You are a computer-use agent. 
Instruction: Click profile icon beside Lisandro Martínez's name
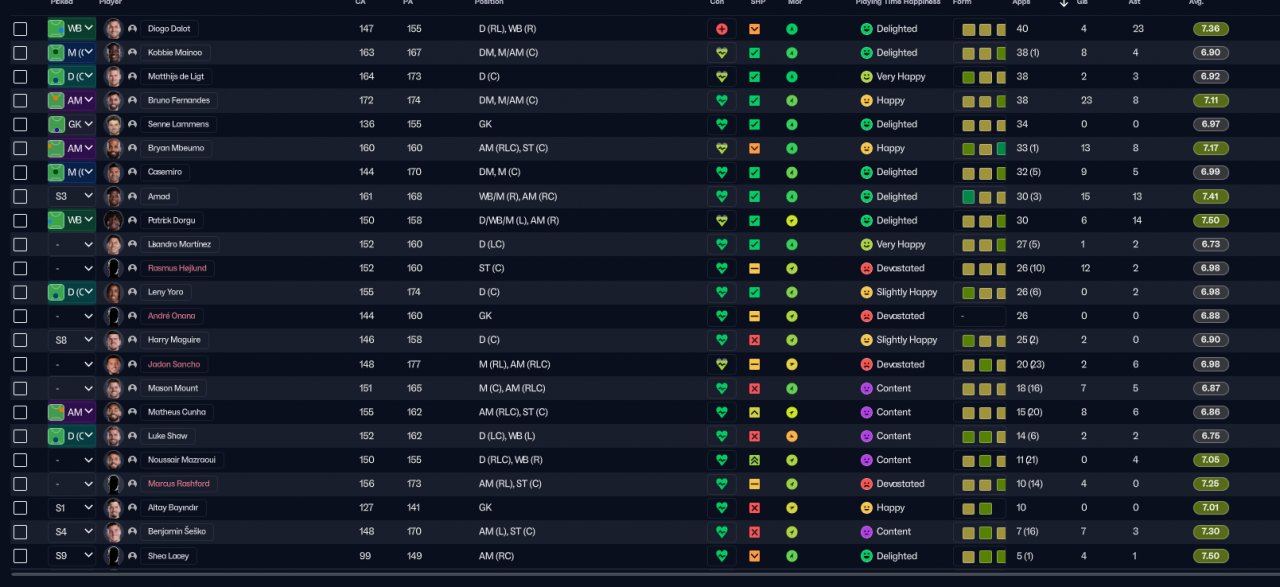point(132,245)
